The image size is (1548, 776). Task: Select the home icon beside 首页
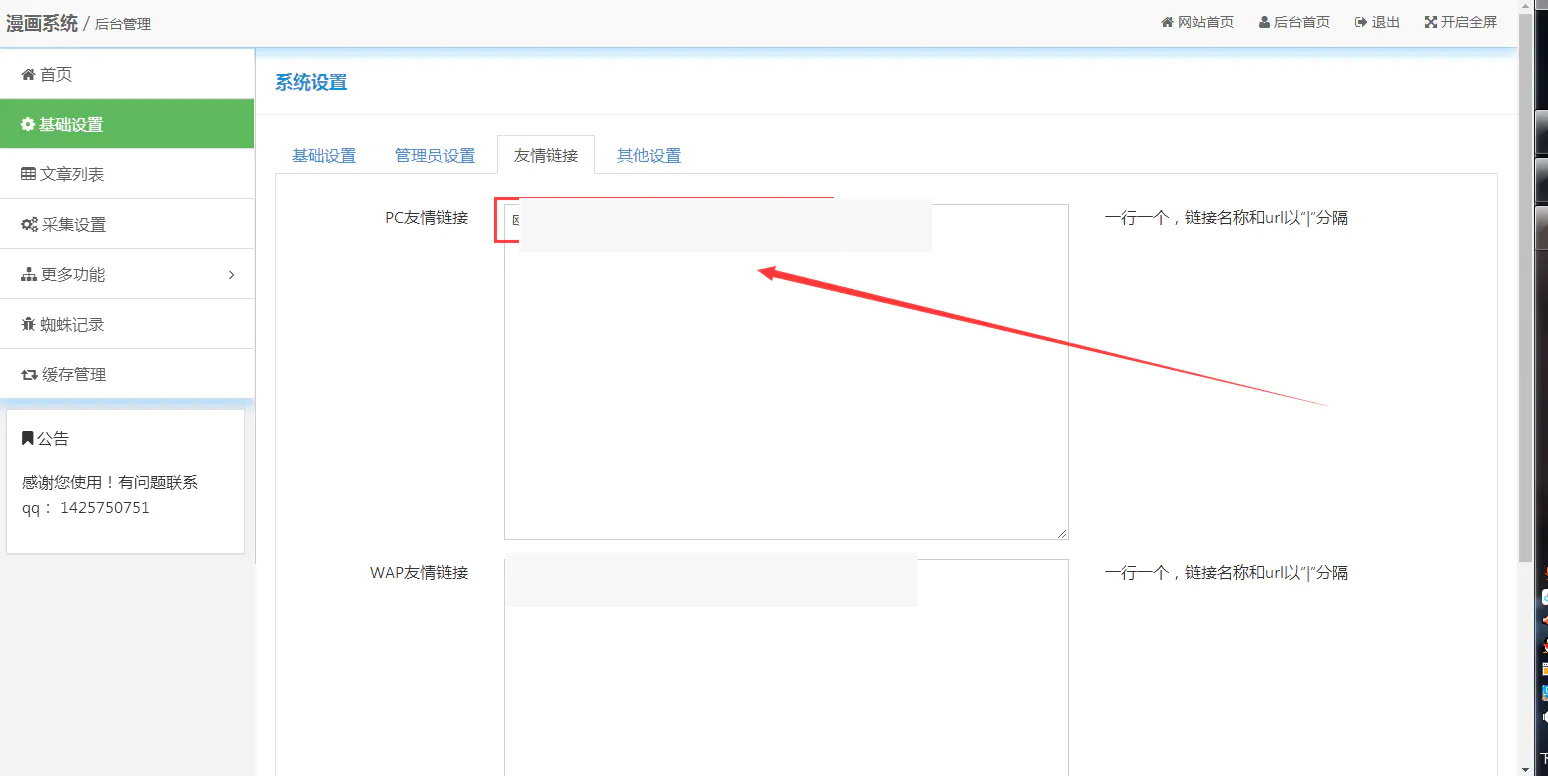coord(27,73)
